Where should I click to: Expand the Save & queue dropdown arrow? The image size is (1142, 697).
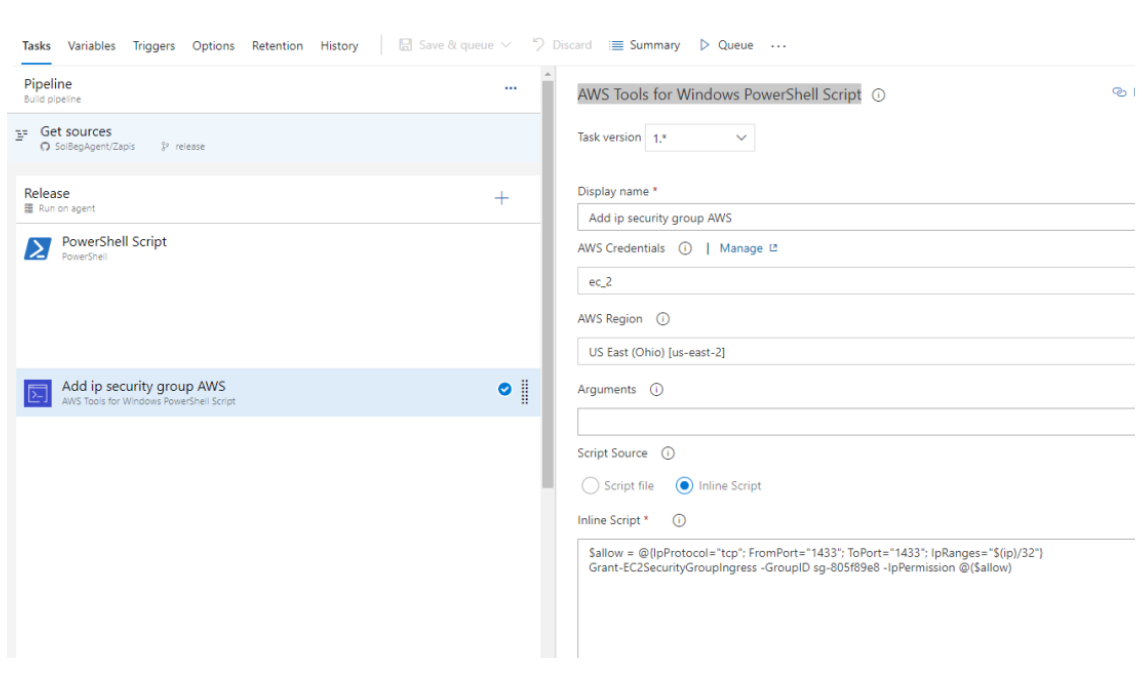pyautogui.click(x=506, y=45)
